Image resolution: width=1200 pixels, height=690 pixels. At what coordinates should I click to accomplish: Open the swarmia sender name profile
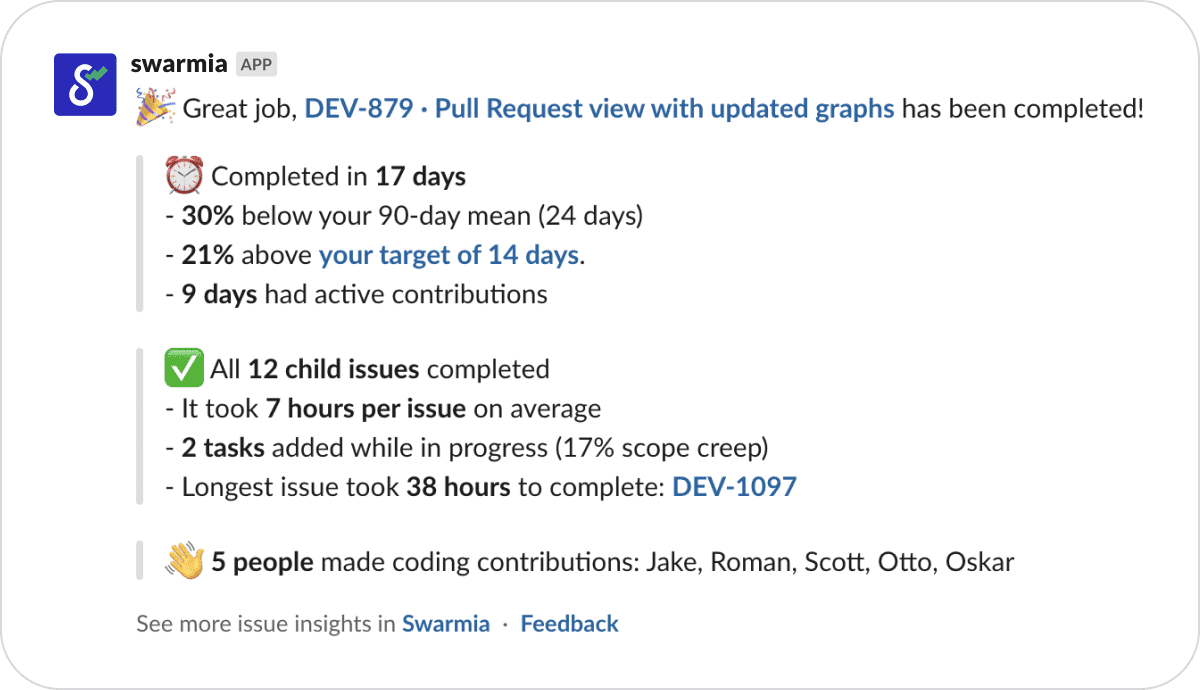pos(179,64)
